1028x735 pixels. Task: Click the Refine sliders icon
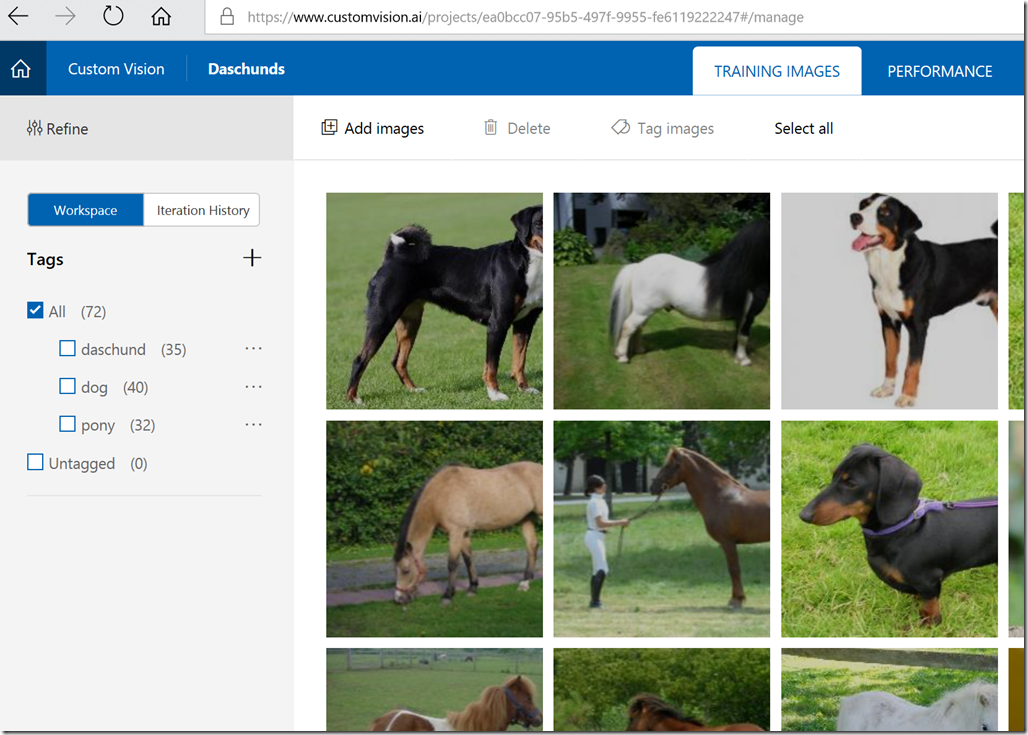[x=34, y=128]
